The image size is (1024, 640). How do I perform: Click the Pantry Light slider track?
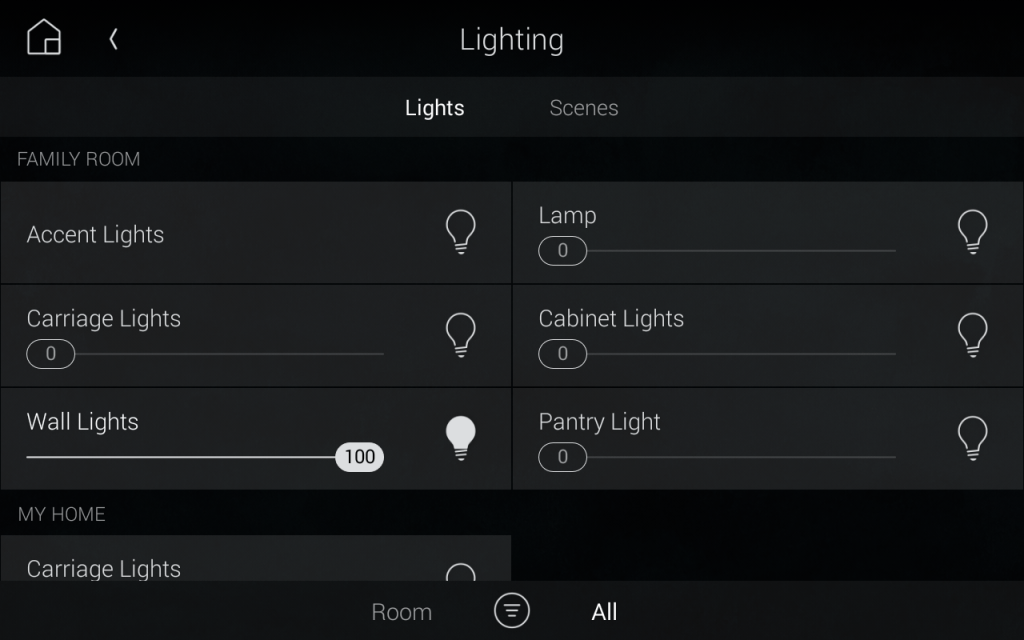[x=740, y=457]
